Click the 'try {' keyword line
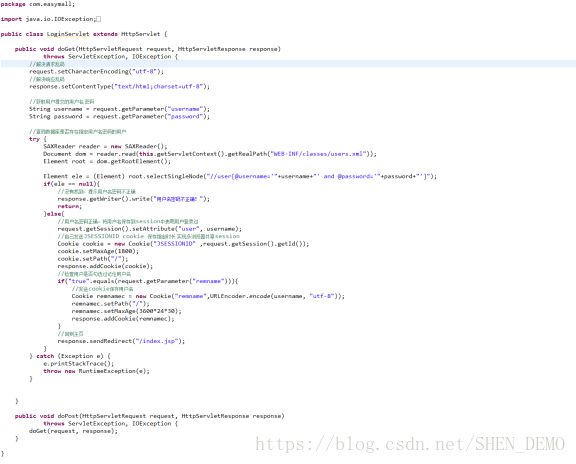The width and height of the screenshot is (576, 464). coord(38,139)
